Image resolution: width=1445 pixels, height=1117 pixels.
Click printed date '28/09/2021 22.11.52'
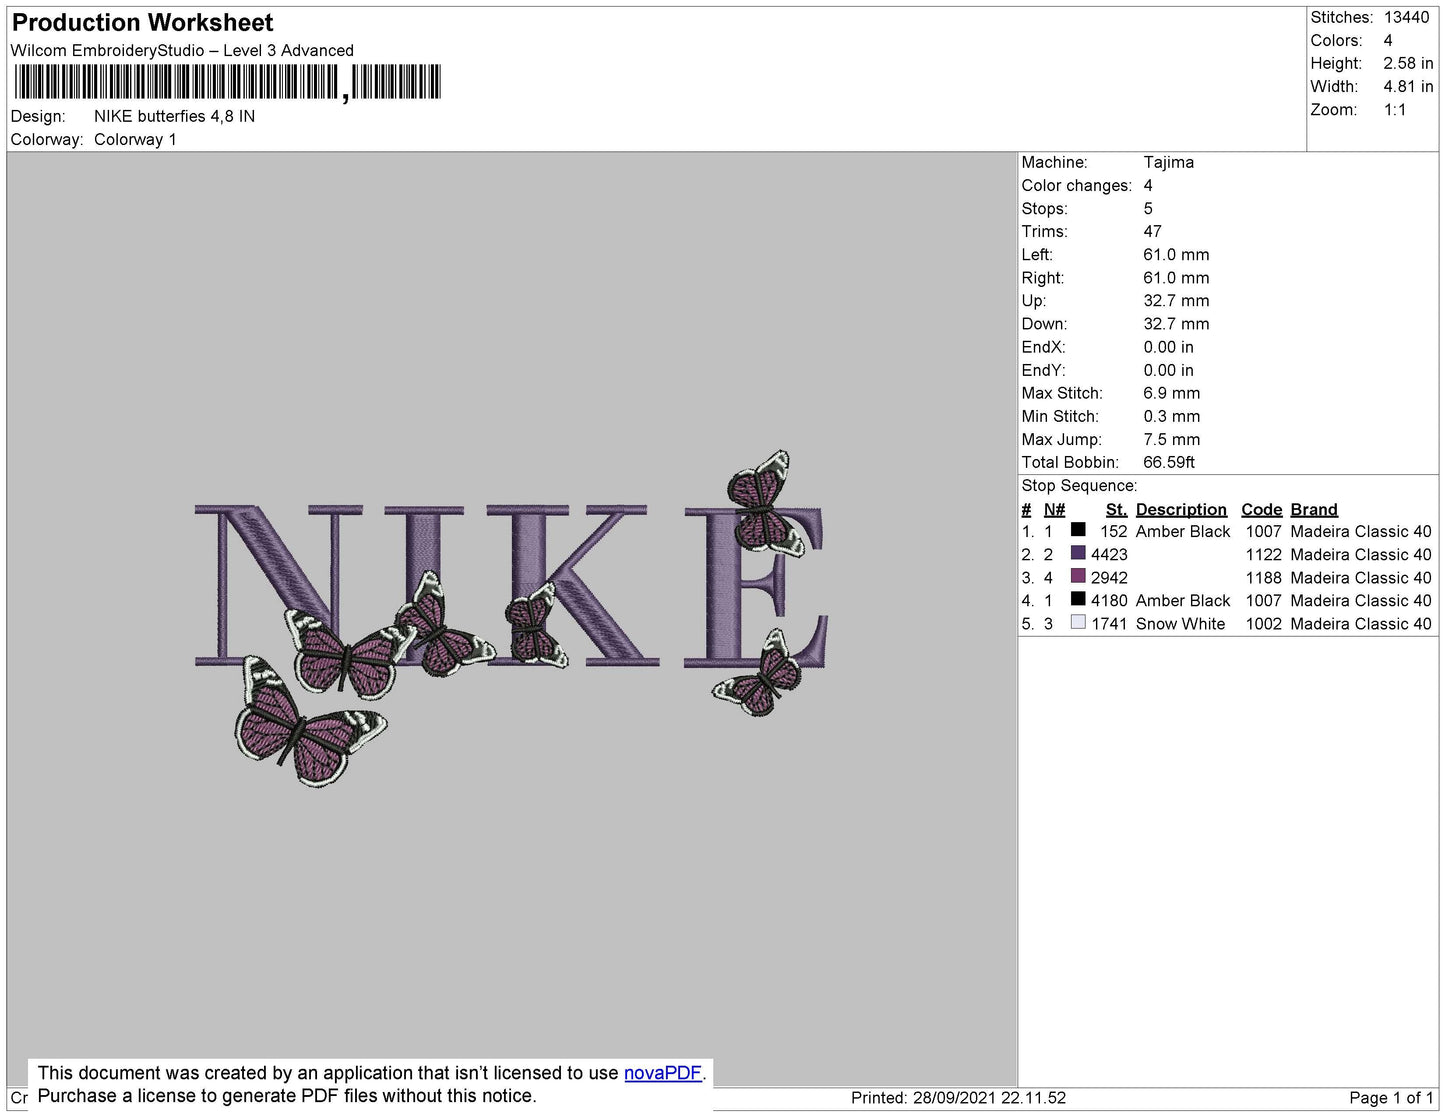click(989, 1098)
